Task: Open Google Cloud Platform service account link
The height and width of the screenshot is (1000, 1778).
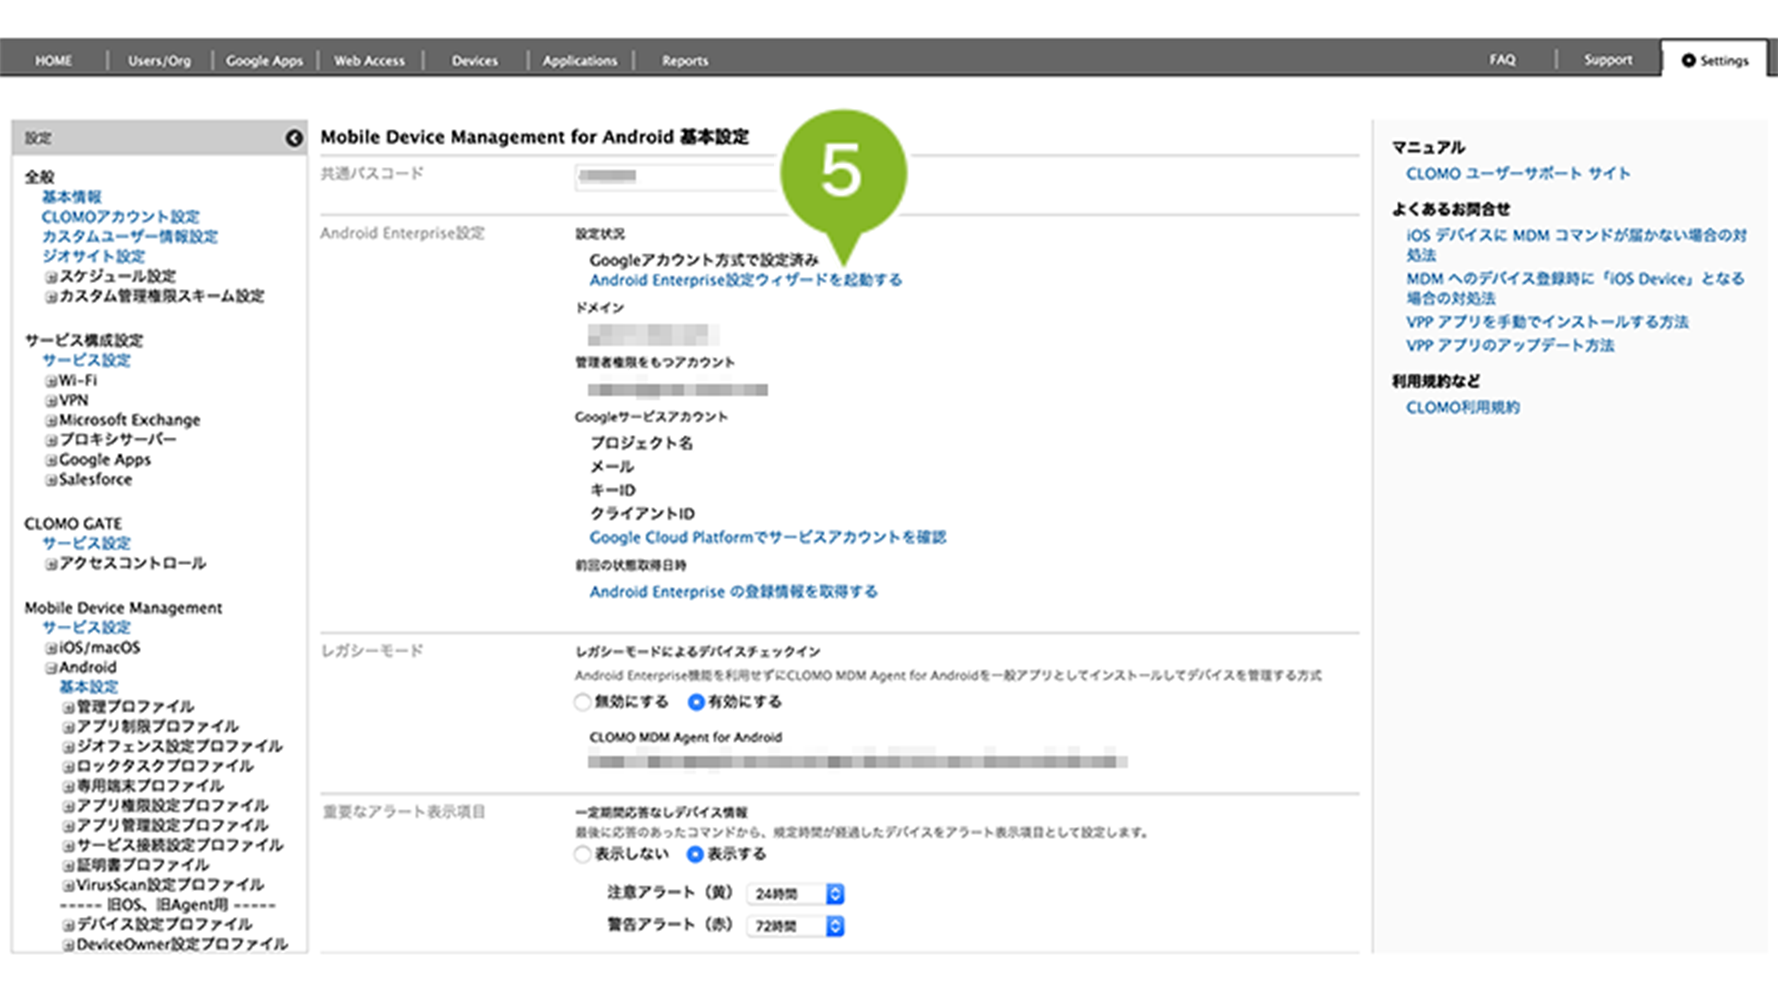Action: (x=767, y=537)
